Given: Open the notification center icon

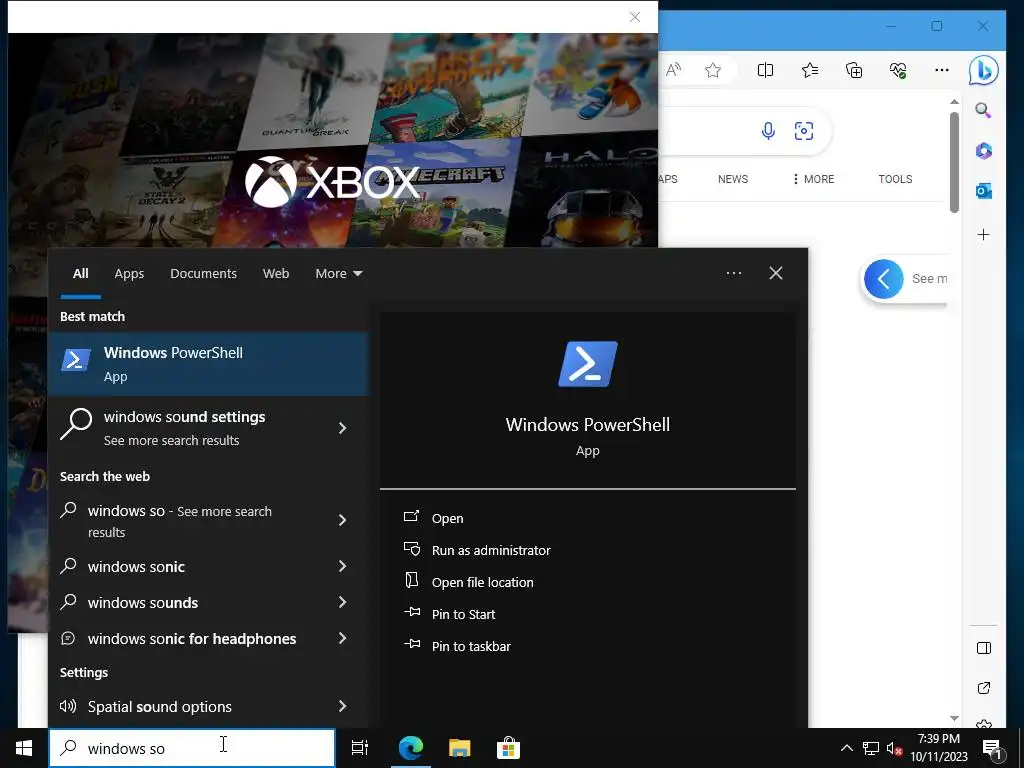Looking at the screenshot, I should (991, 749).
